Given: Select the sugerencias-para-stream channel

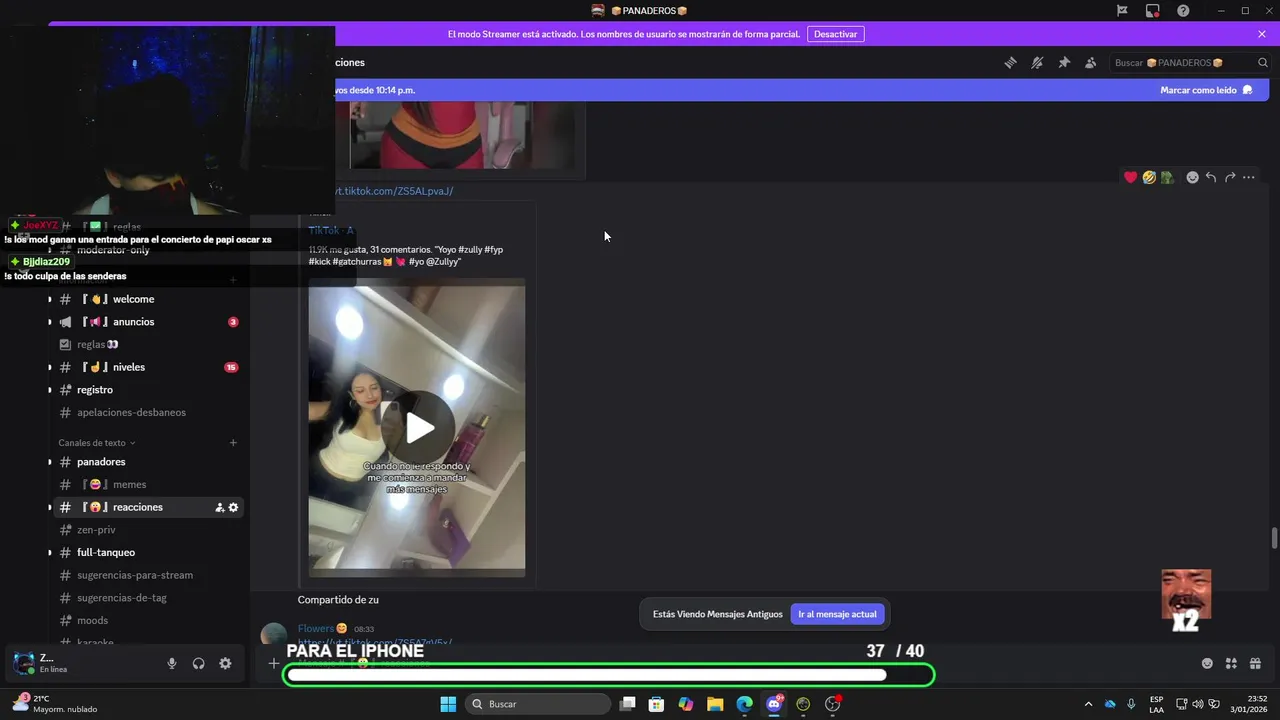Looking at the screenshot, I should 147,575.
